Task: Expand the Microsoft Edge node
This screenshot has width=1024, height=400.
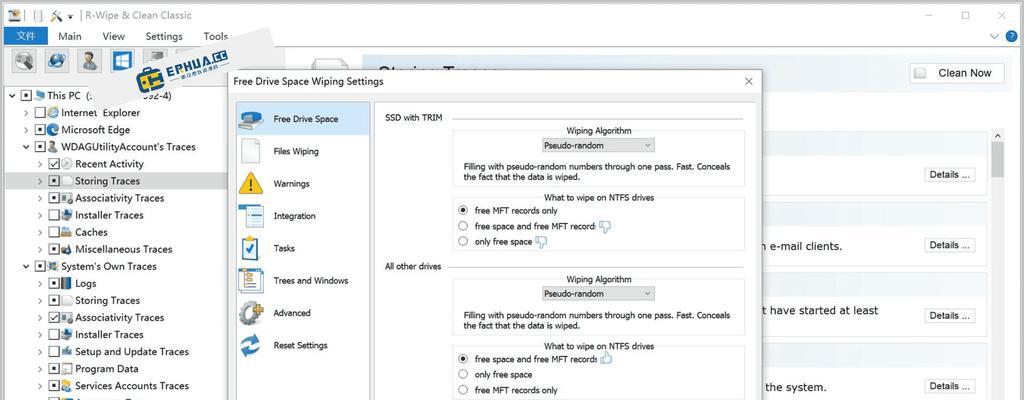Action: click(x=26, y=129)
